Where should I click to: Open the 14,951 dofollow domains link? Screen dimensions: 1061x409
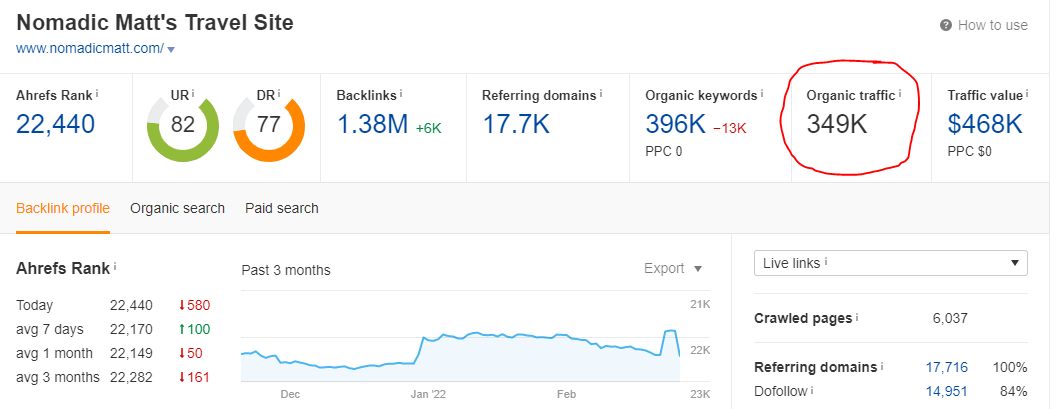click(x=946, y=391)
